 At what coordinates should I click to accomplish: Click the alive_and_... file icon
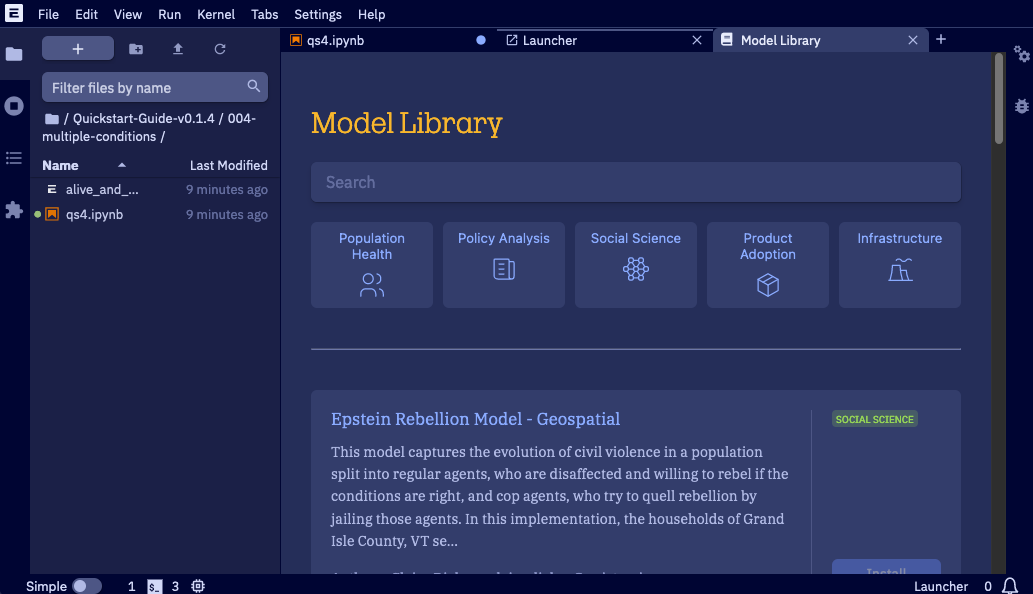click(52, 189)
